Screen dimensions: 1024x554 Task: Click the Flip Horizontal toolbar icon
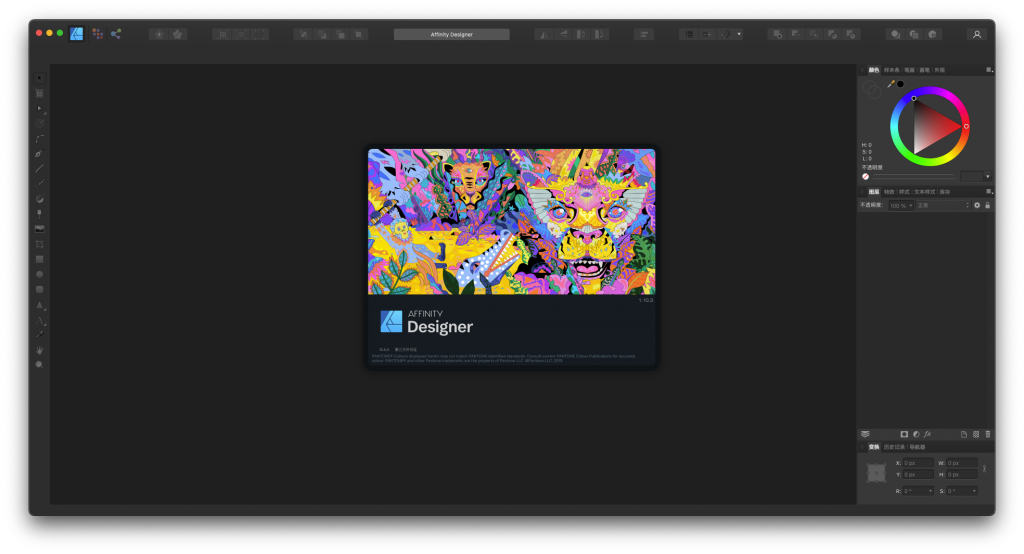pyautogui.click(x=543, y=34)
